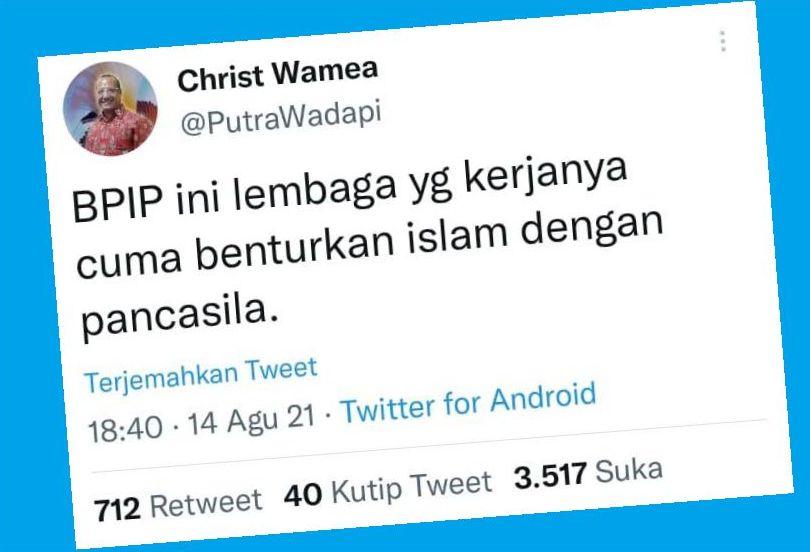Click the word benturkan in tweet

[x=295, y=250]
